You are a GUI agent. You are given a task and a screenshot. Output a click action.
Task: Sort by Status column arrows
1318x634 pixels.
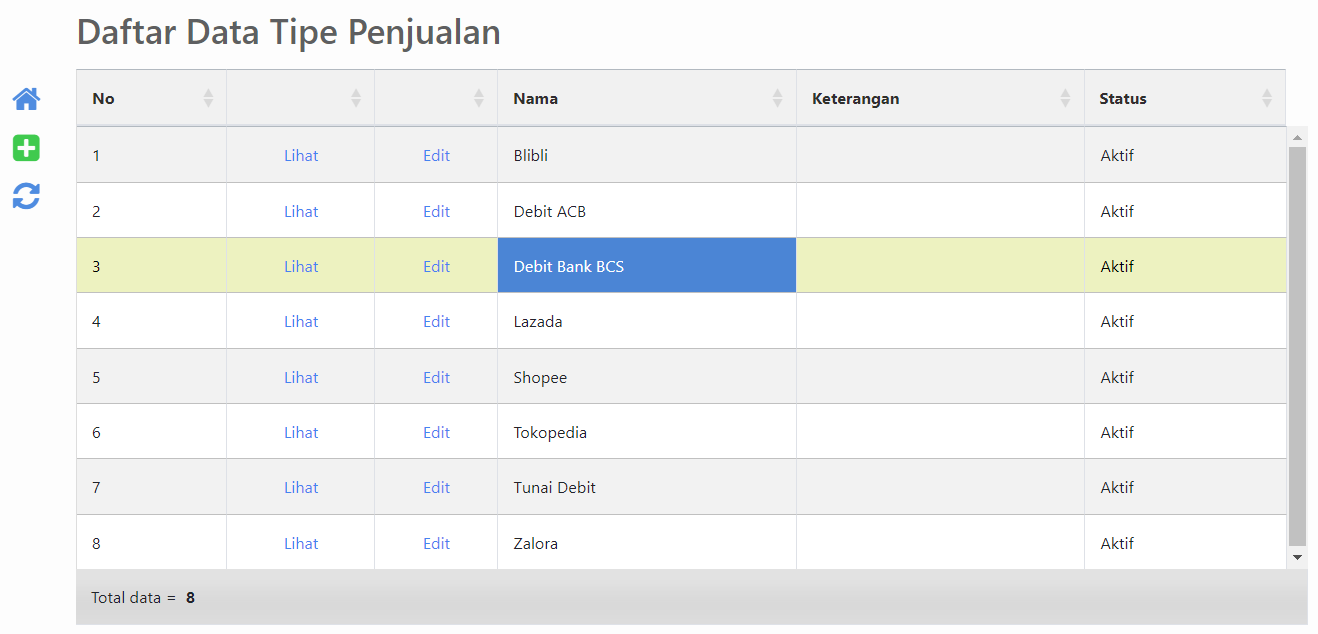click(x=1267, y=98)
